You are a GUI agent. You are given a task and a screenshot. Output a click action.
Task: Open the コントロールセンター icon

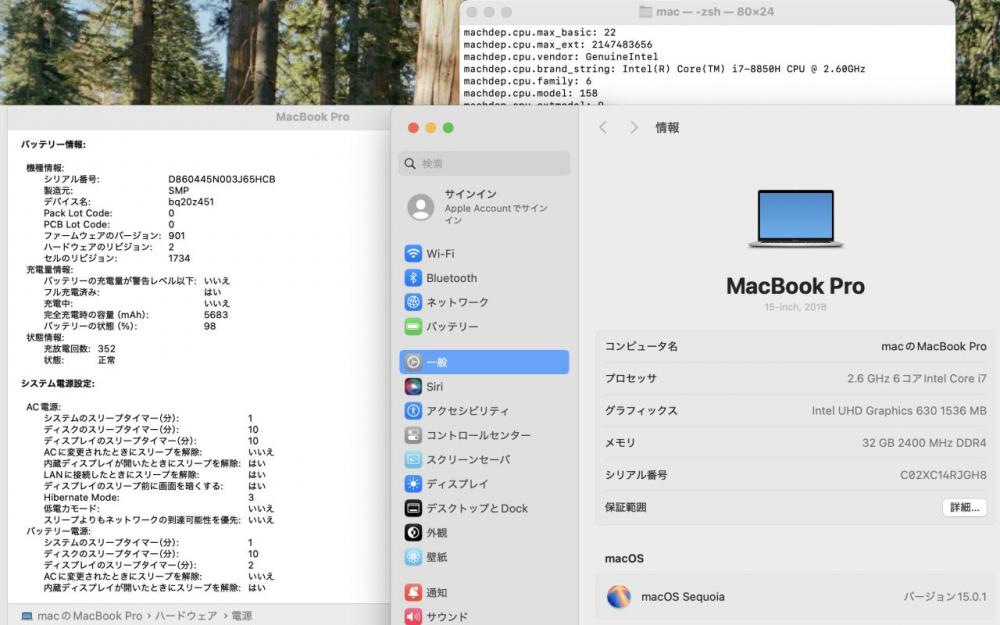[x=413, y=435]
